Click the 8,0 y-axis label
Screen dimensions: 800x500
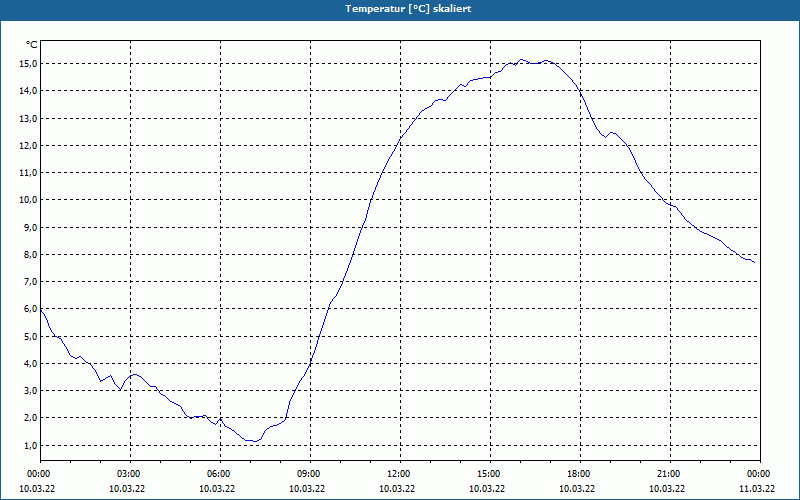(30, 255)
